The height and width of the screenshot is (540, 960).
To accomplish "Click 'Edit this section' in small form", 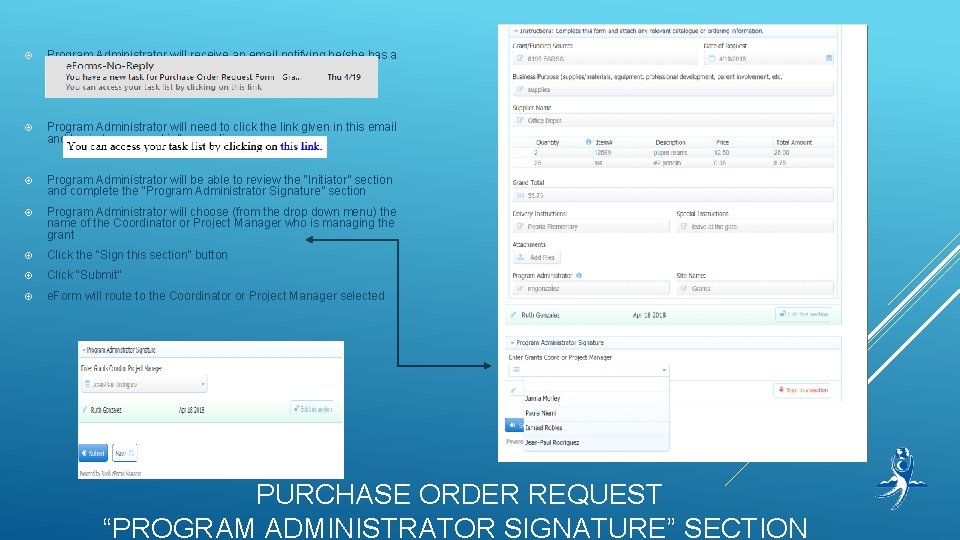I will point(313,409).
